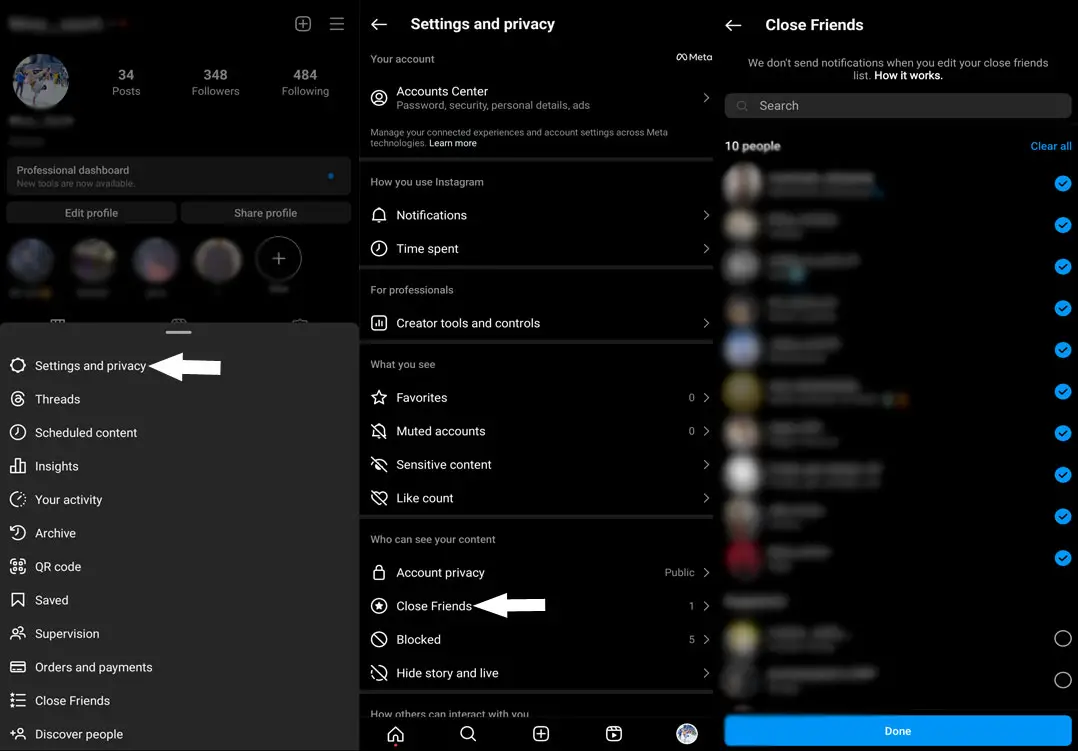Add a new story highlight with plus circle
Viewport: 1078px width, 751px height.
pos(278,259)
